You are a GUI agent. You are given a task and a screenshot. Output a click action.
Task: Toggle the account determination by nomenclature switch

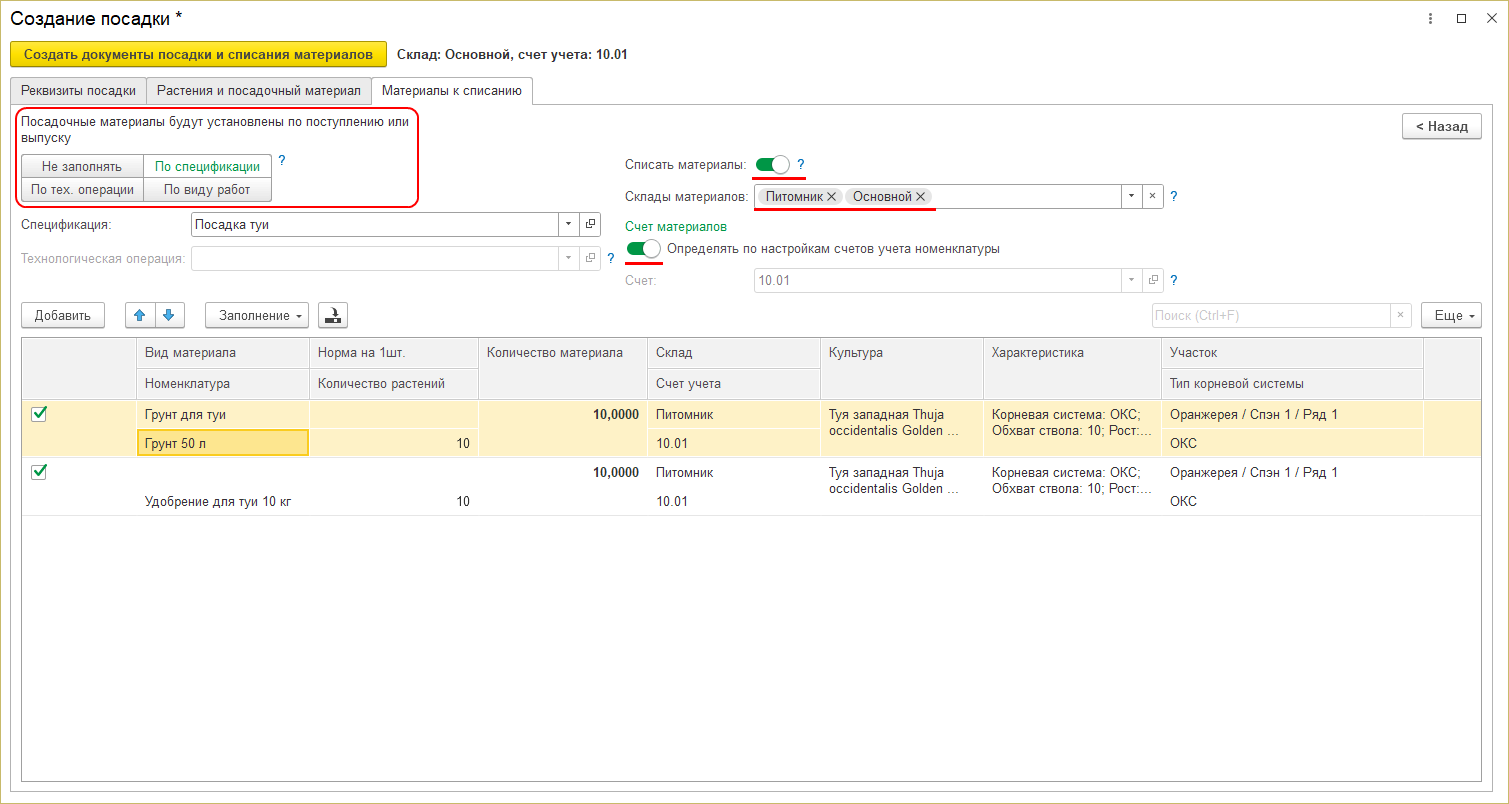coord(643,249)
